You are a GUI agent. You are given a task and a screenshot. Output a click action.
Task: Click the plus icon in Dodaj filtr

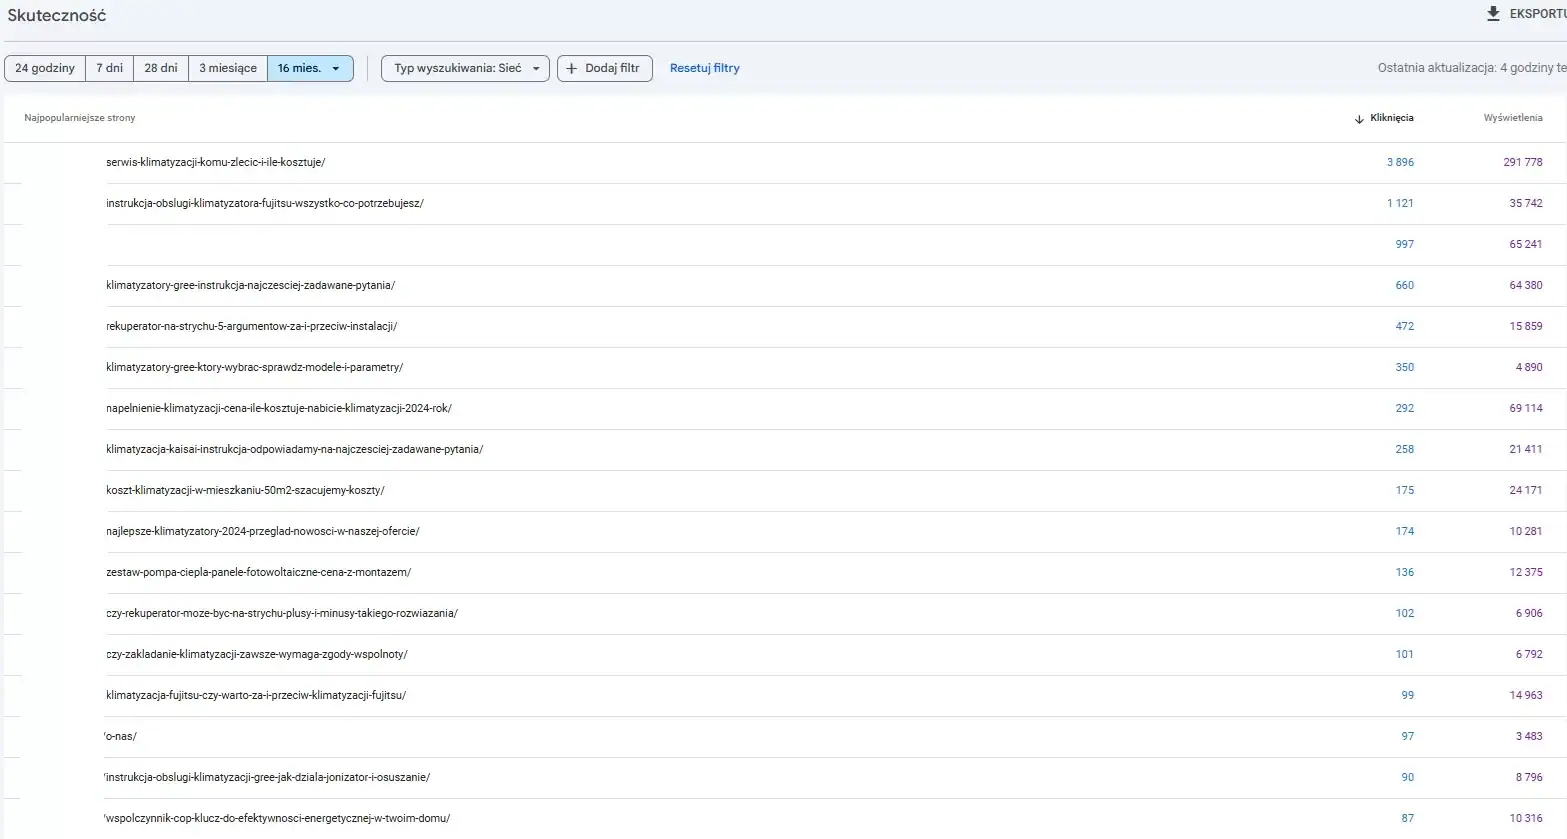click(572, 68)
